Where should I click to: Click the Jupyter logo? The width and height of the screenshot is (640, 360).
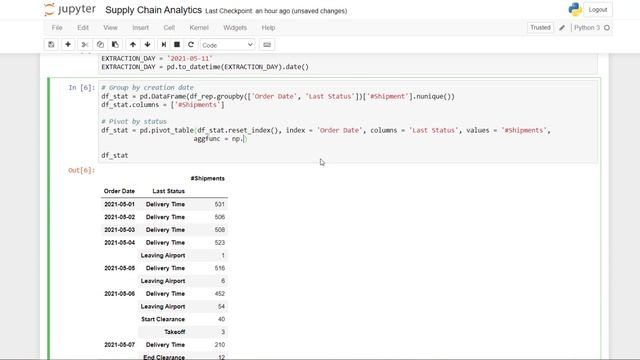70,9
